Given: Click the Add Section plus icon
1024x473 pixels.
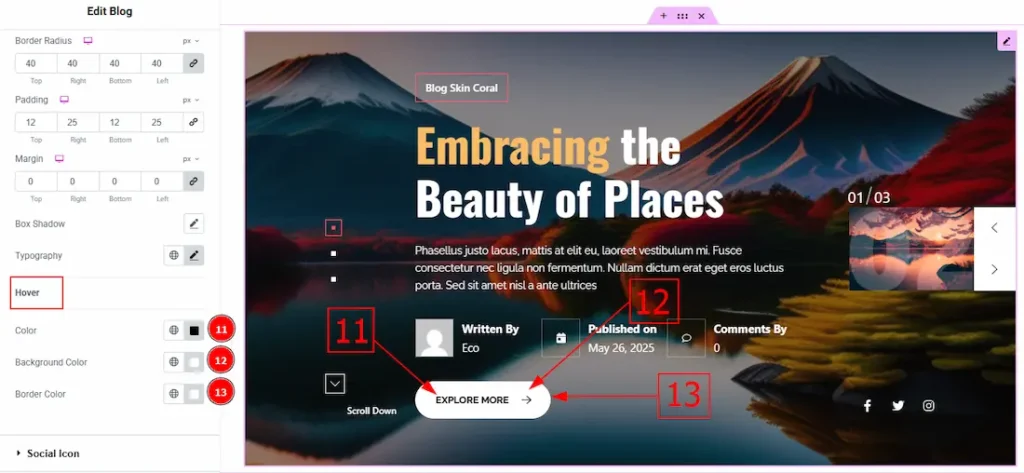Looking at the screenshot, I should (x=663, y=16).
